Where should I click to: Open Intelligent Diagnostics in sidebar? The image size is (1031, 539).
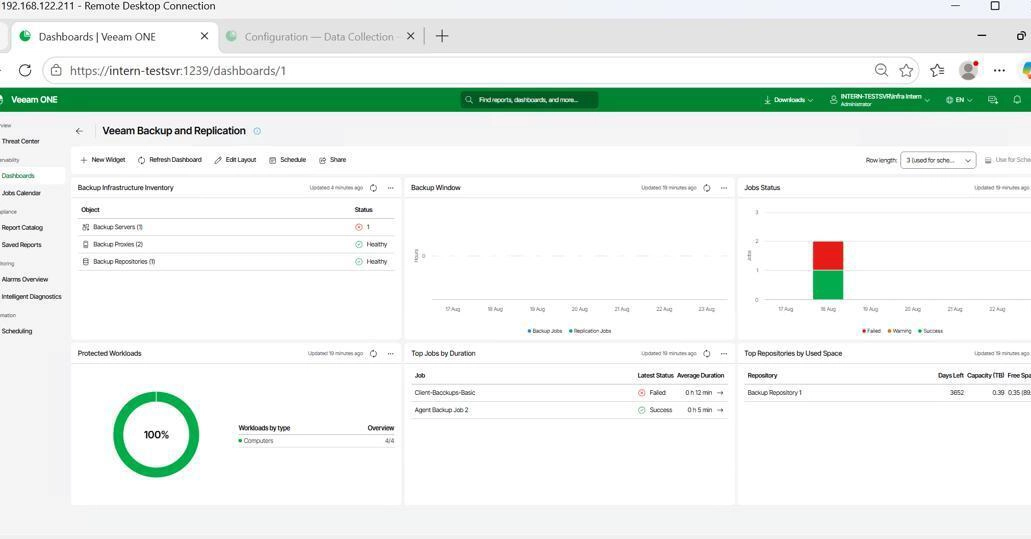[x=31, y=296]
